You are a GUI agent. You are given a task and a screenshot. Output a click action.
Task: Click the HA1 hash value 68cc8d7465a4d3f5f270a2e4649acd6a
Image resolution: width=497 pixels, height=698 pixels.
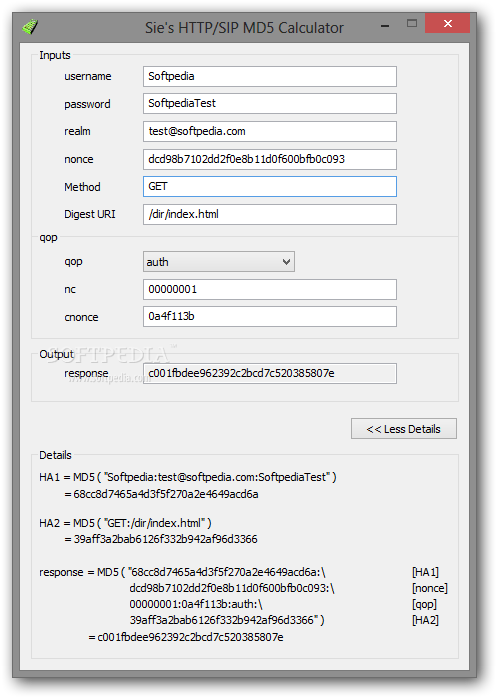[166, 494]
